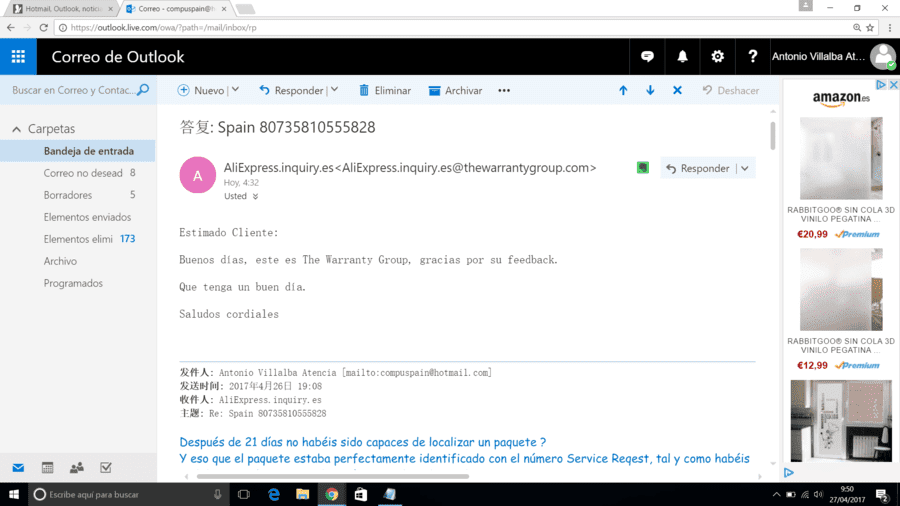Expand recipients details next to Usted
The image size is (900, 506).
point(255,196)
